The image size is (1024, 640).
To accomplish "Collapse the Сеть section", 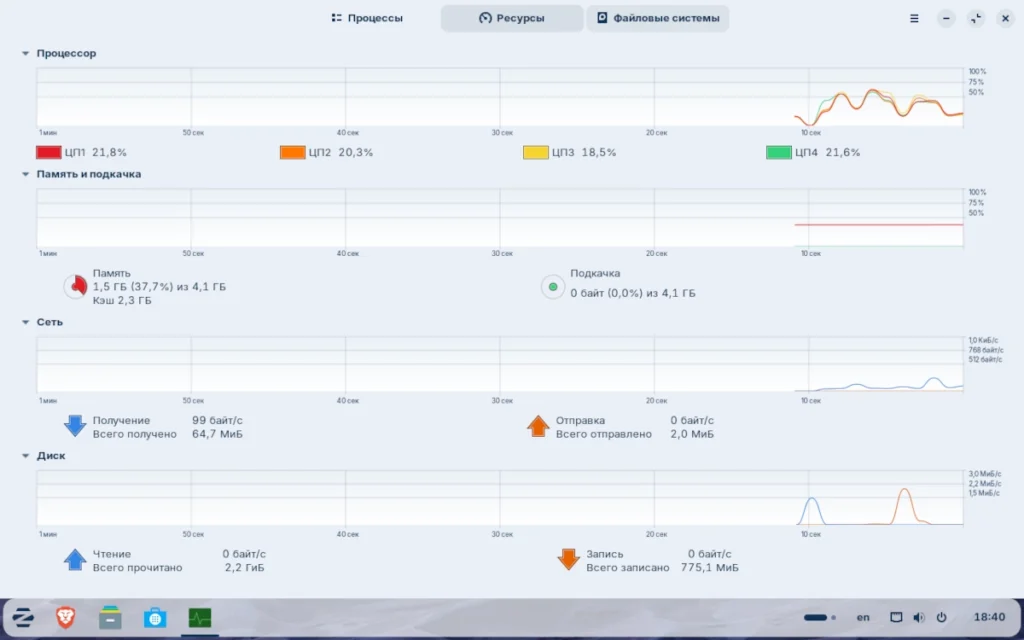I will tap(25, 322).
